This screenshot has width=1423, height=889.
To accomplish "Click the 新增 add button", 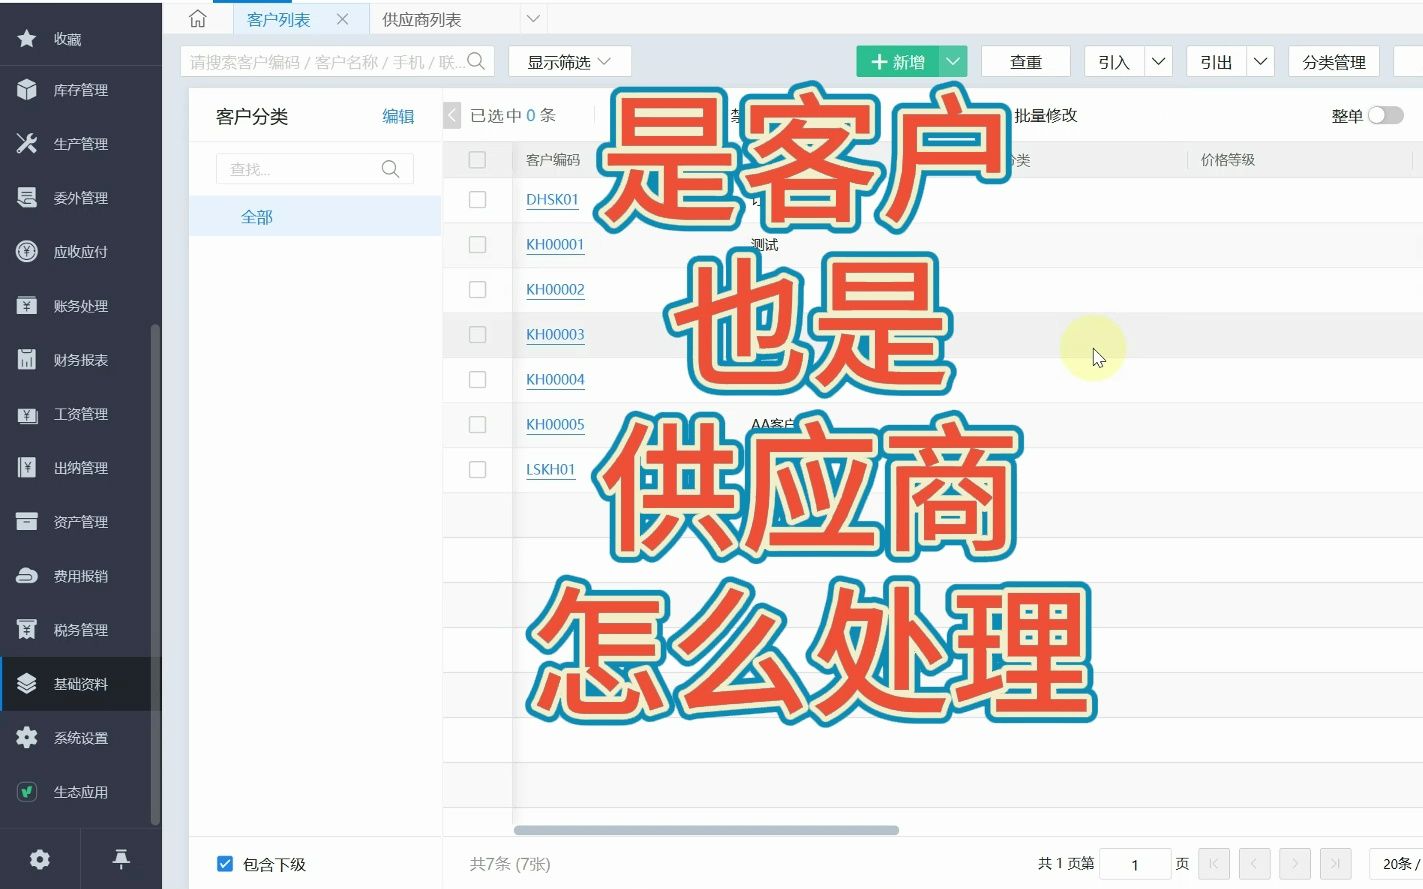I will tap(898, 62).
